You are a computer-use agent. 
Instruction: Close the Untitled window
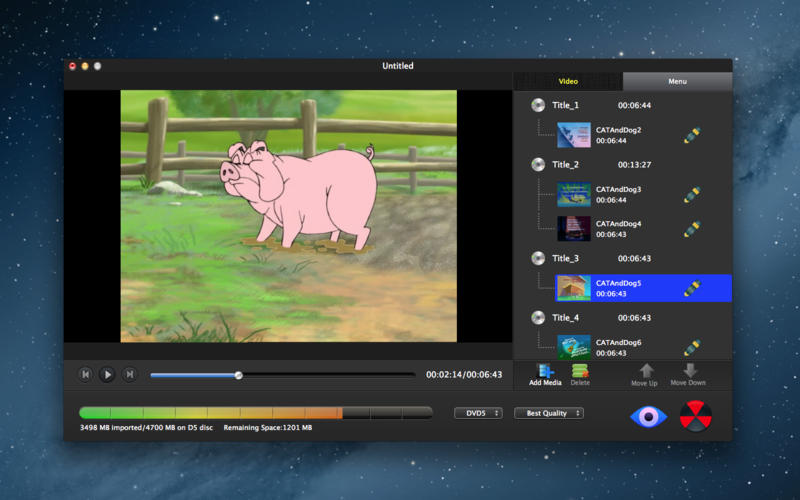coord(72,66)
